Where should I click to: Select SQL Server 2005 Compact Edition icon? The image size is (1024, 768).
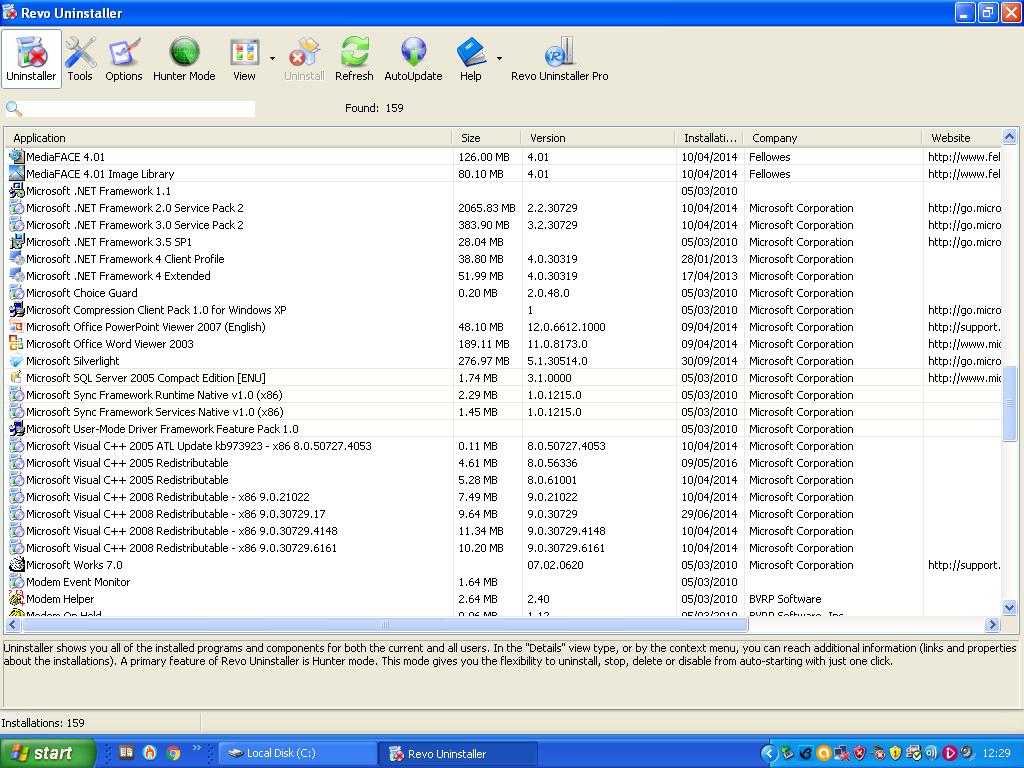tap(16, 377)
